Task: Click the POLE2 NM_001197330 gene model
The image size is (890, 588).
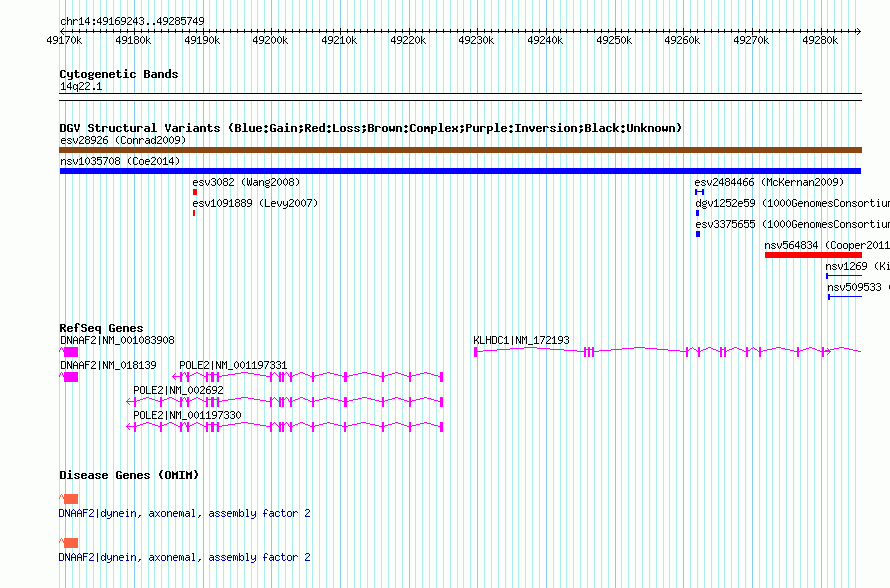Action: pos(285,427)
